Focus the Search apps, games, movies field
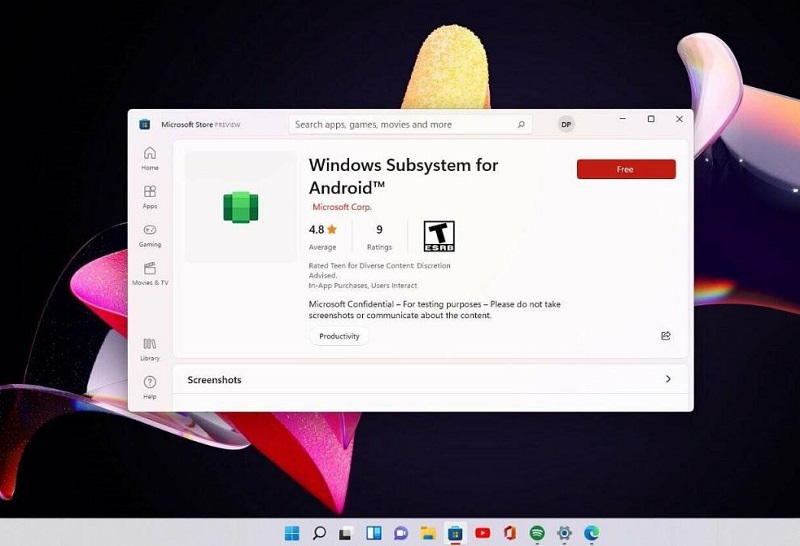Viewport: 800px width, 546px height. [x=400, y=125]
